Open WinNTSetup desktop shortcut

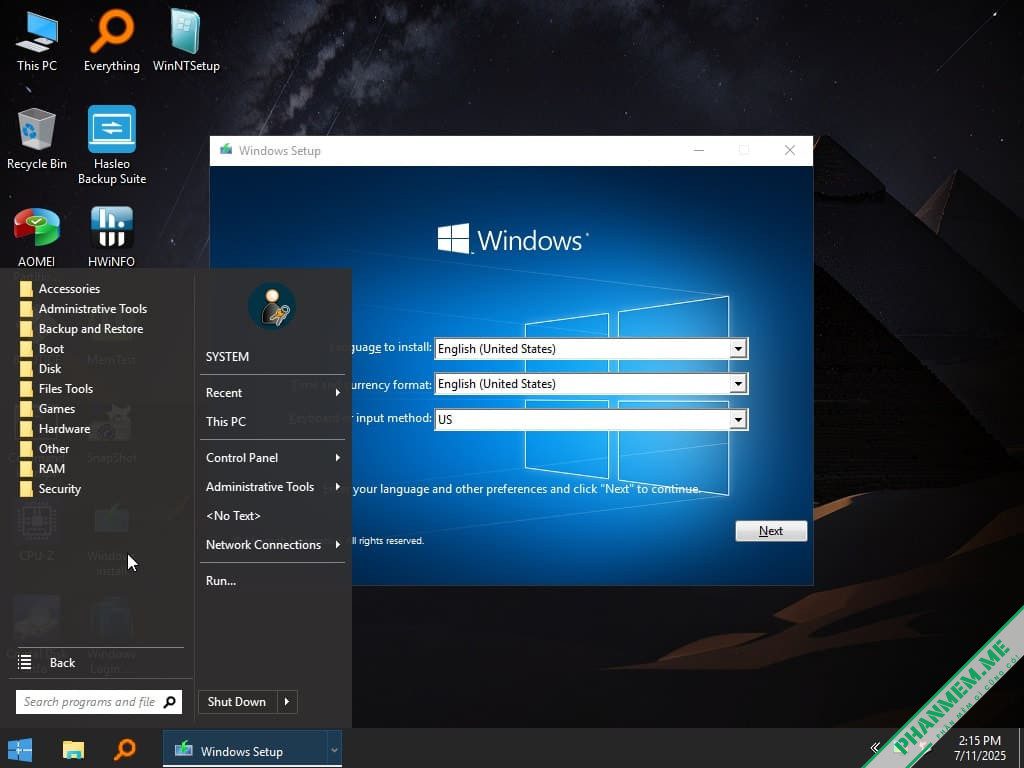[186, 40]
